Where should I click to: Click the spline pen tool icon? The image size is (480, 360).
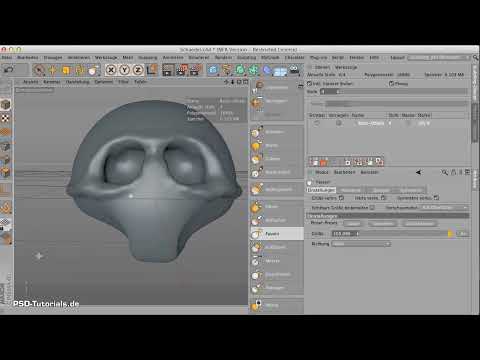coord(227,70)
